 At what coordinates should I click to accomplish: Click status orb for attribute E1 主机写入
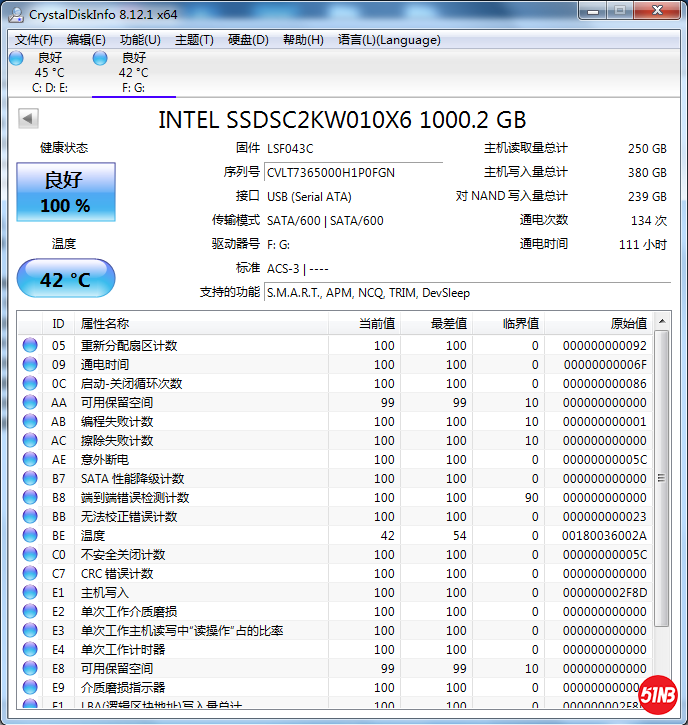[x=30, y=593]
